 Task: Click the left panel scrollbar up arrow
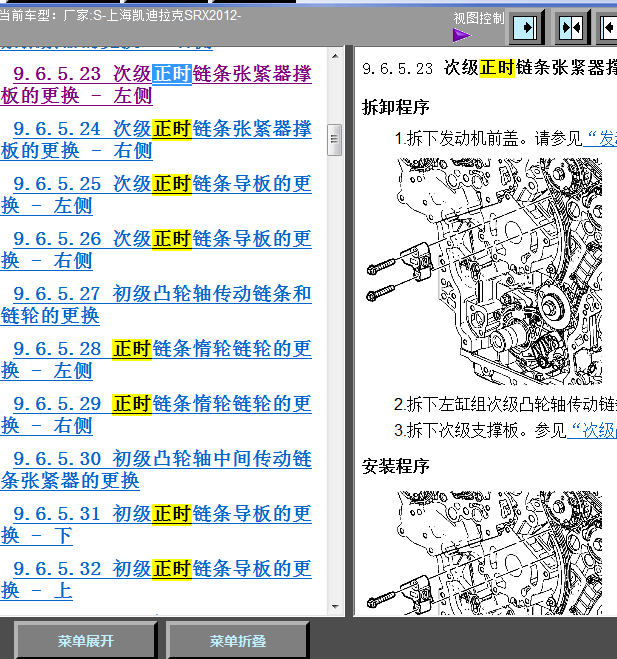point(335,55)
